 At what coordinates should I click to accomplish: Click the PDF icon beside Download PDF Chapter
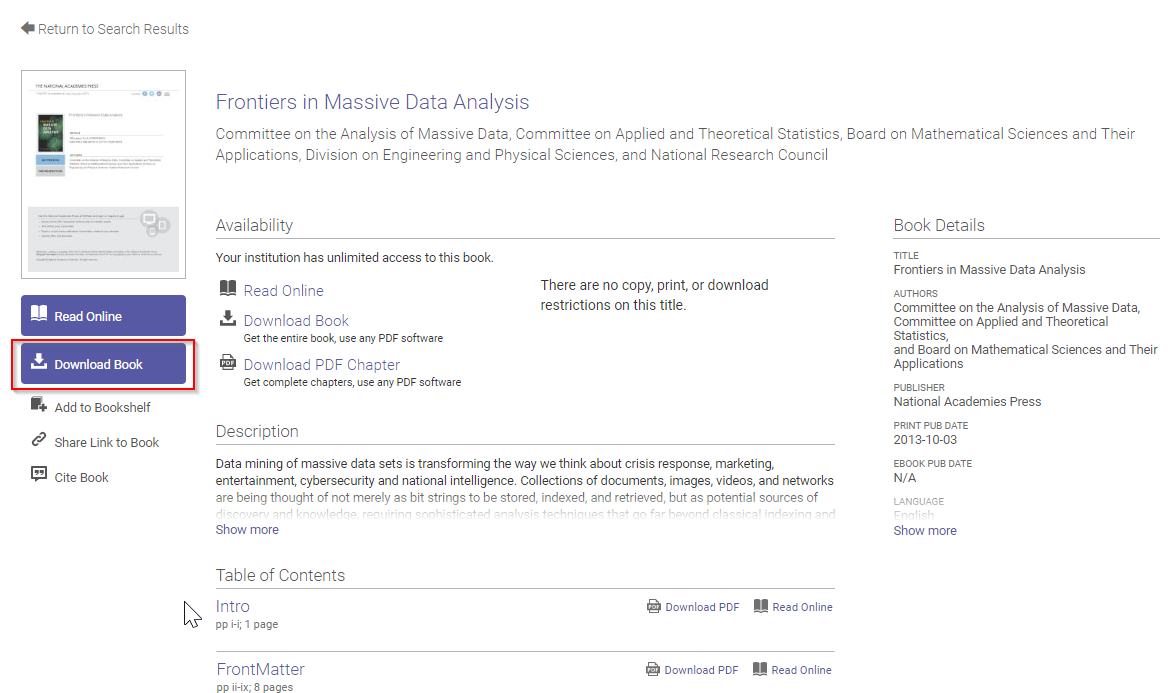[x=228, y=362]
